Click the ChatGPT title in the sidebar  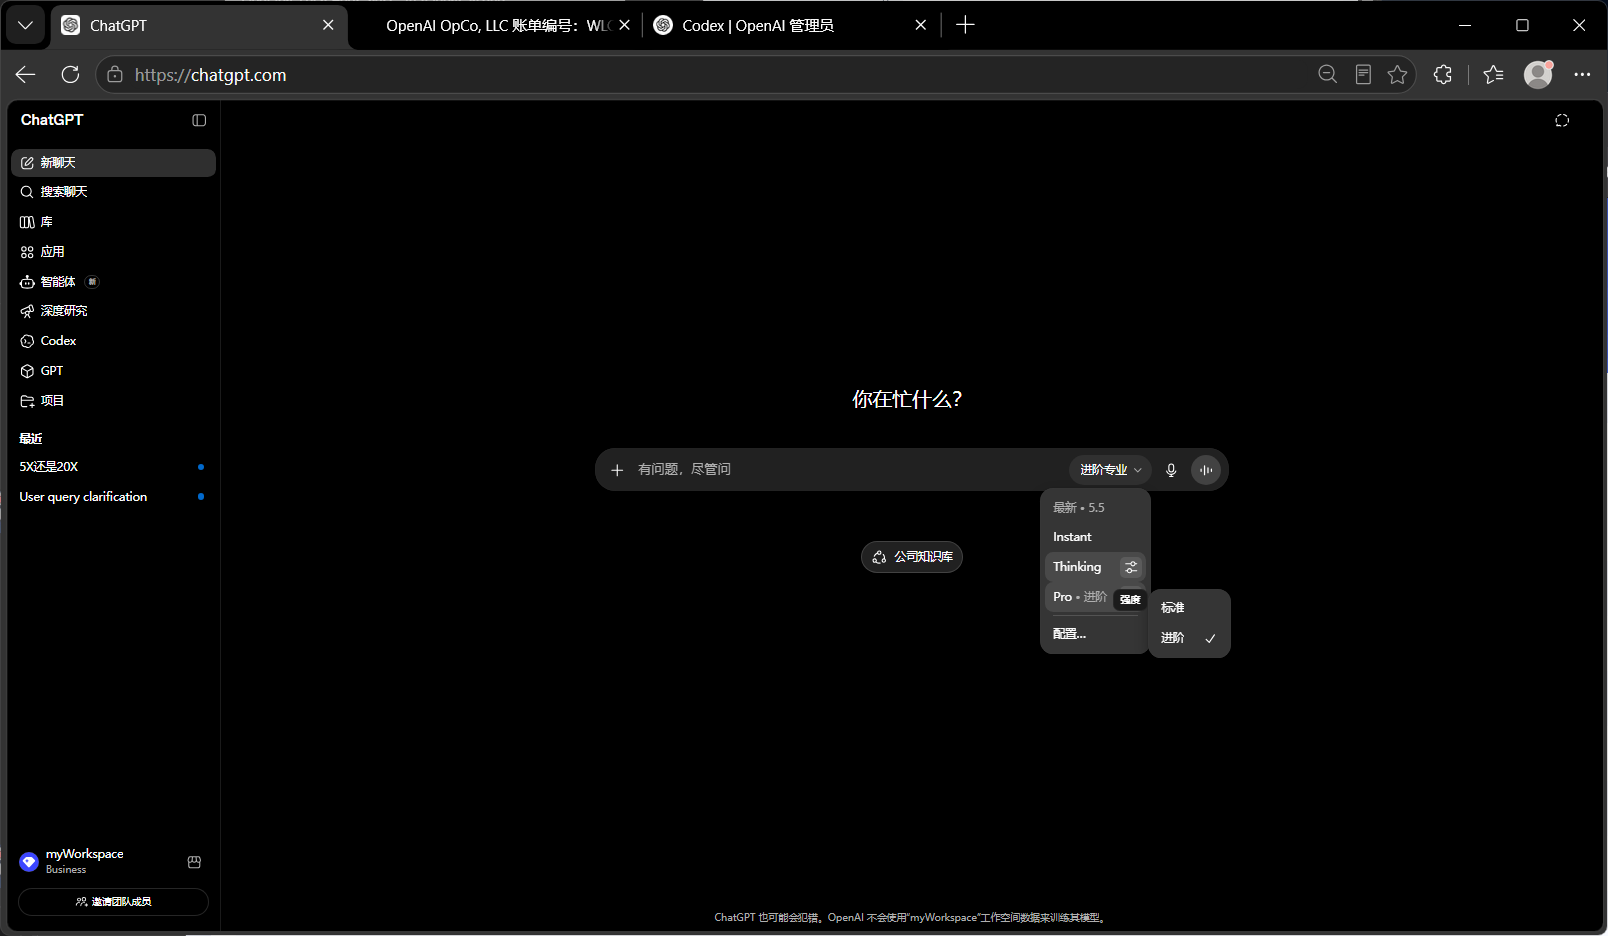[x=52, y=120]
